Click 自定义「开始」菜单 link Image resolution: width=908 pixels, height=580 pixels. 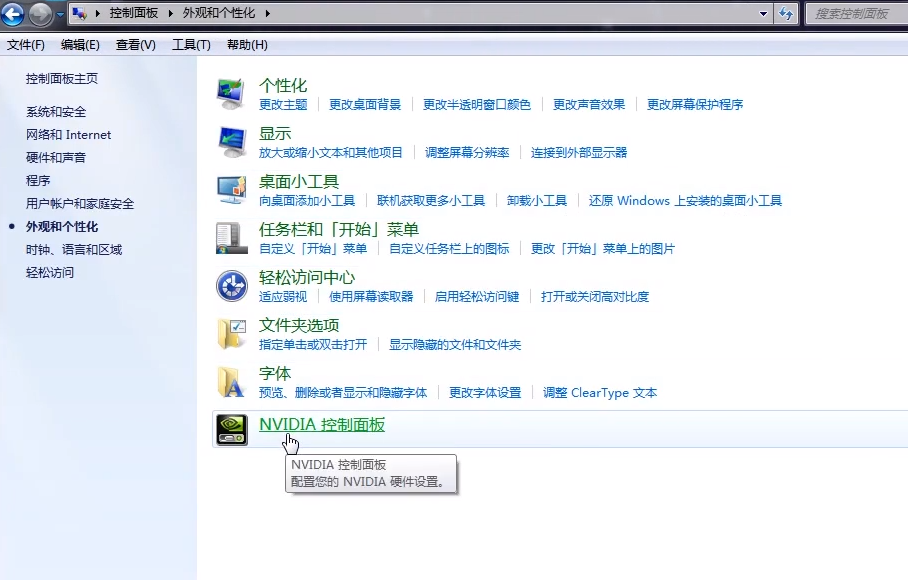click(313, 248)
